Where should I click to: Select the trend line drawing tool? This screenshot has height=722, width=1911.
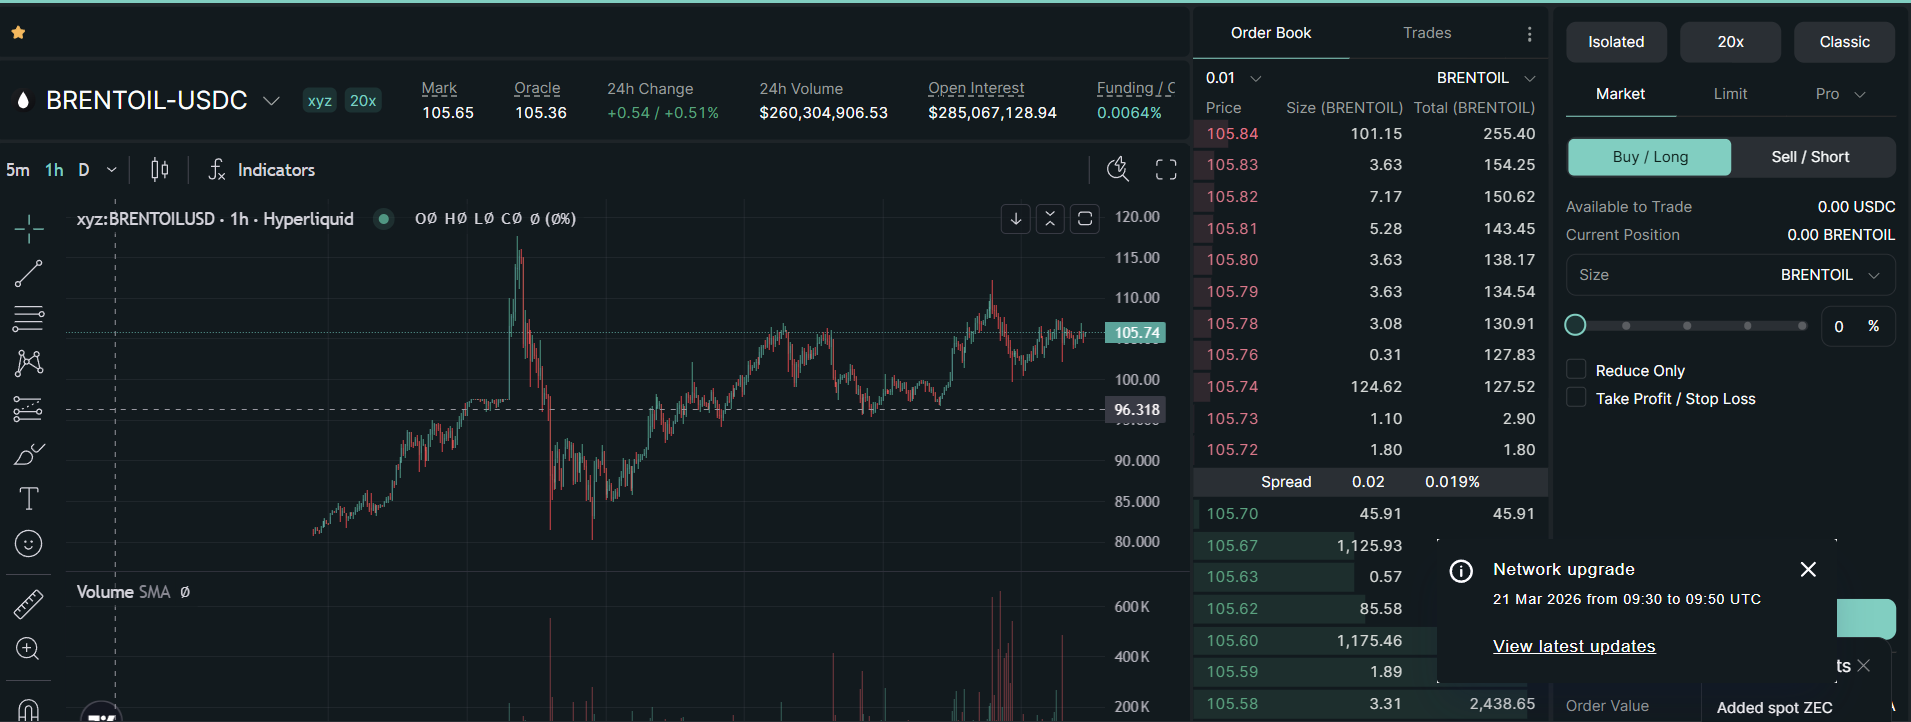coord(28,274)
